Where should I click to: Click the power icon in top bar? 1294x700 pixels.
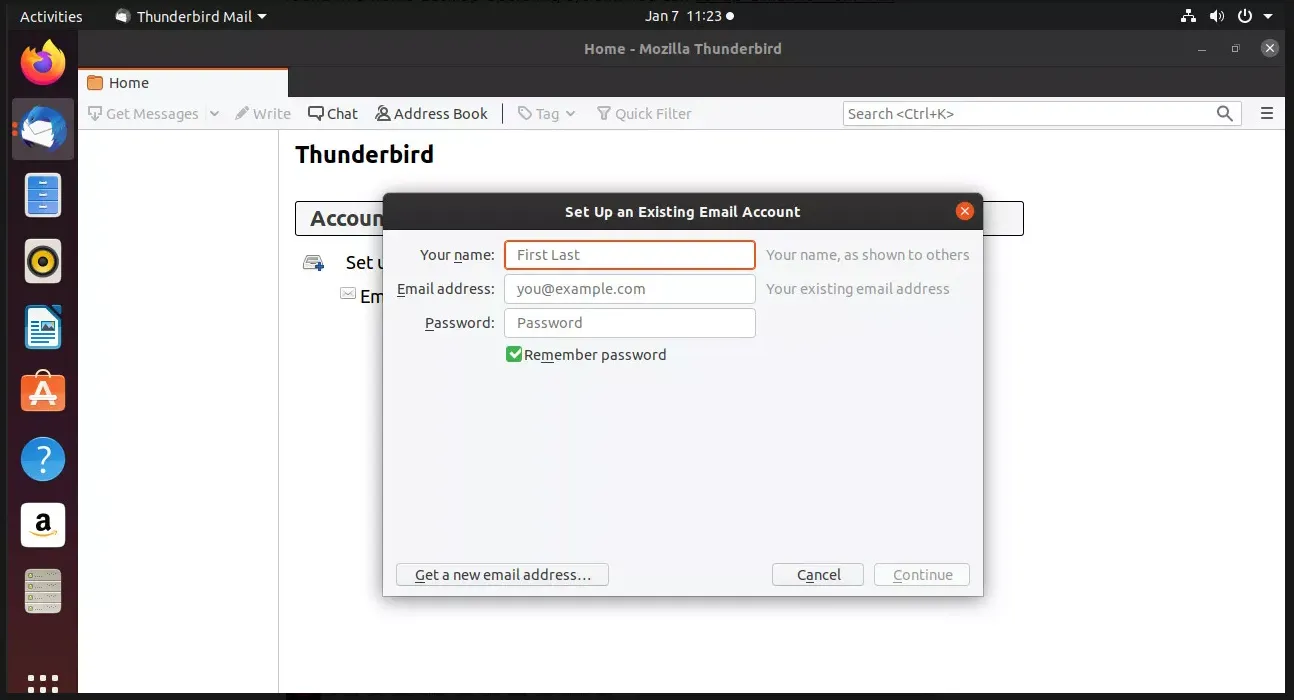(1245, 16)
